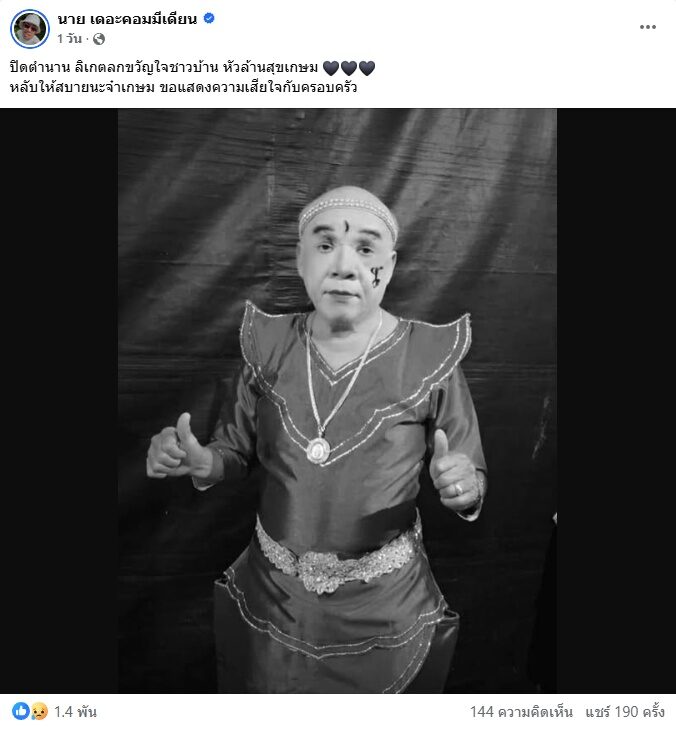Open the post's "1 วัน" timestamp link
The image size is (676, 730).
pyautogui.click(x=69, y=39)
